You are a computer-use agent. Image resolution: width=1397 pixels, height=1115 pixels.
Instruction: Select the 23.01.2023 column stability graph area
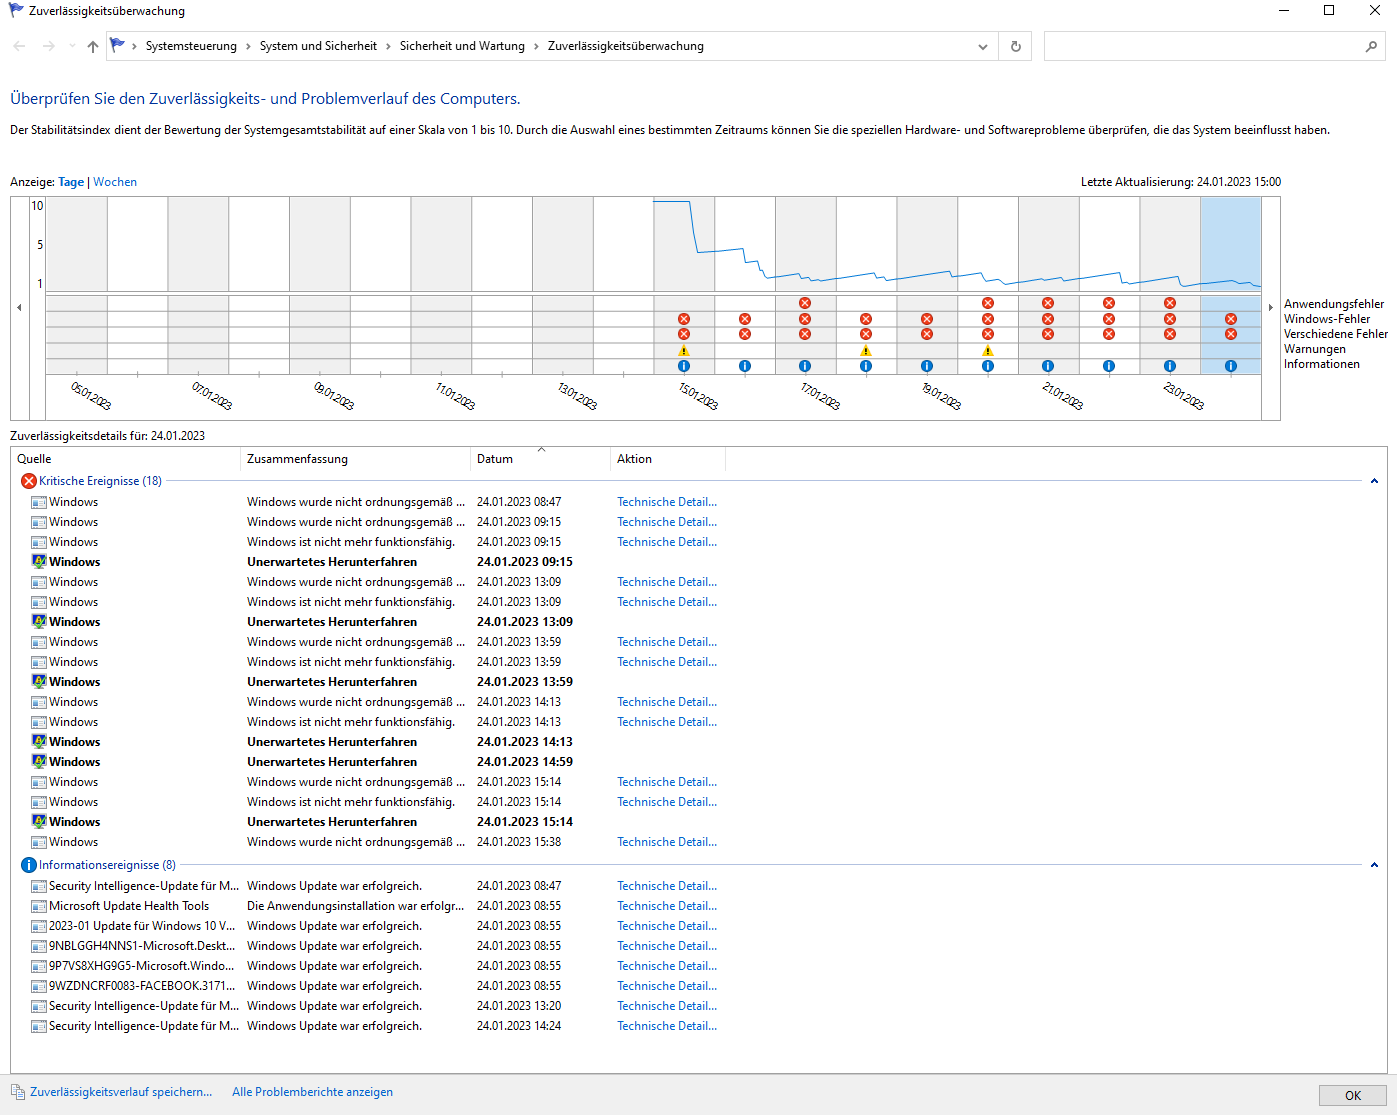coord(1170,244)
